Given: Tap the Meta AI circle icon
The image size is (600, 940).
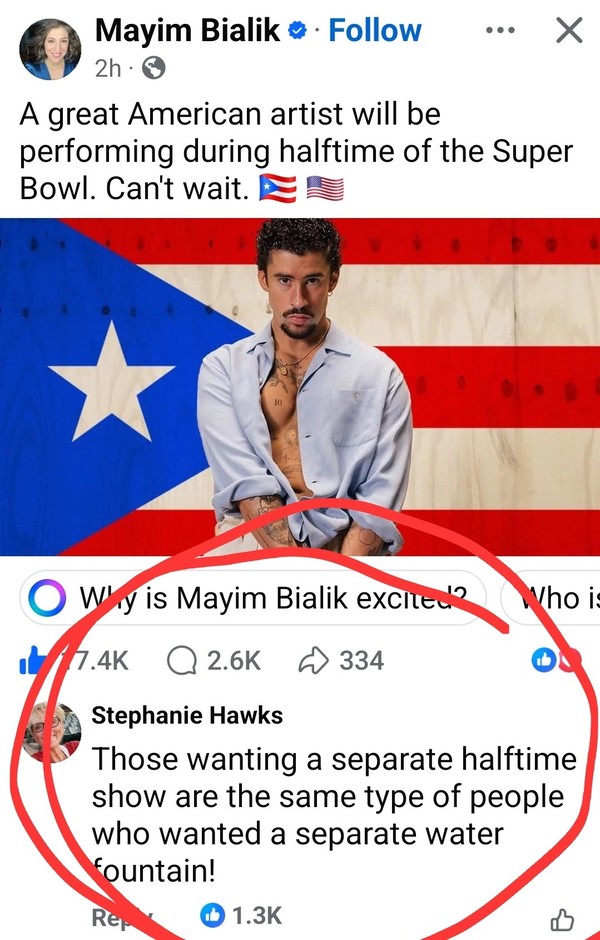Looking at the screenshot, I should point(46,598).
